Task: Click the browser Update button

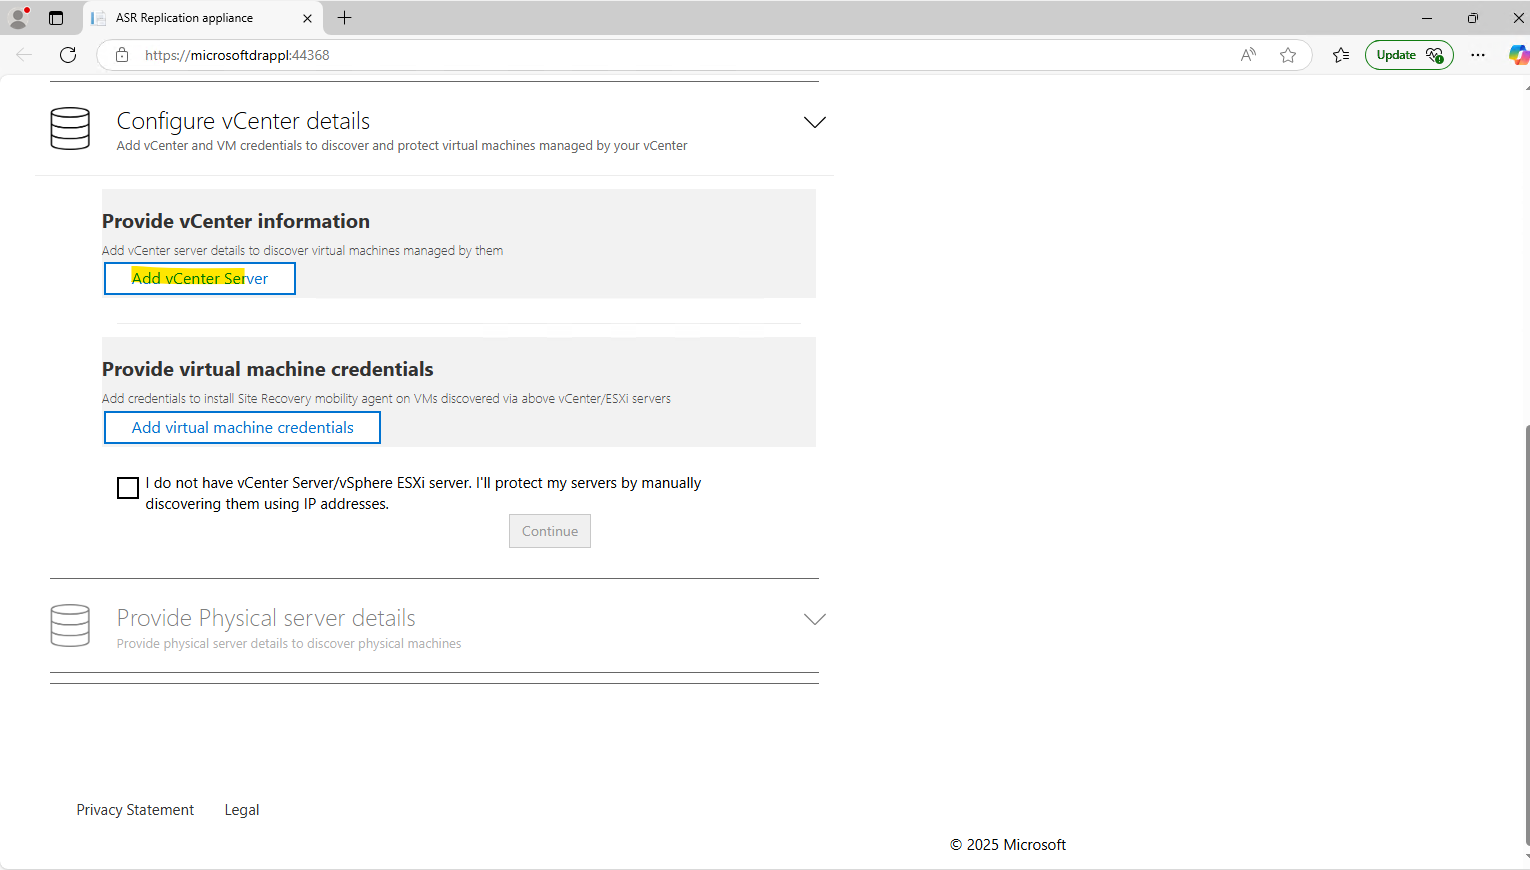Action: (1409, 55)
